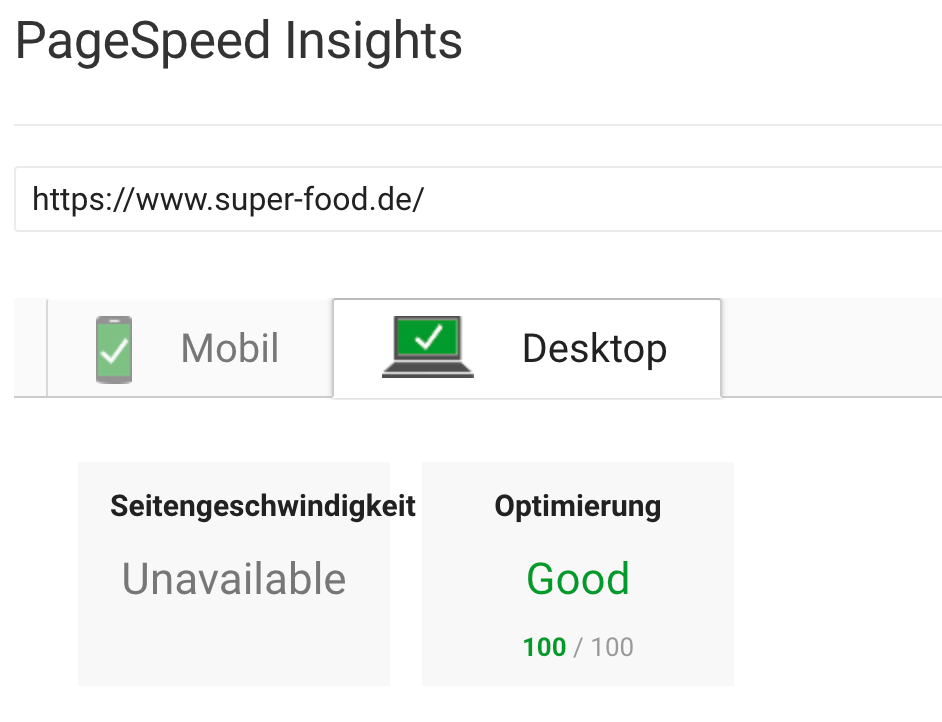Click the https://www.super-food.de/ URL text

coord(228,199)
